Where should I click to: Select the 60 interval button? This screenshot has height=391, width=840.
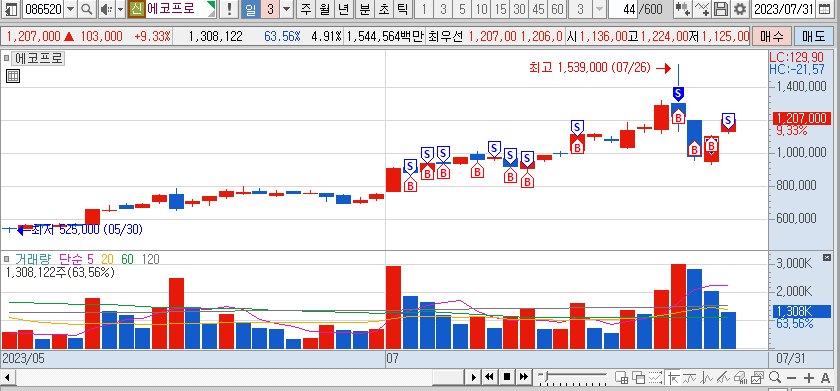557,9
